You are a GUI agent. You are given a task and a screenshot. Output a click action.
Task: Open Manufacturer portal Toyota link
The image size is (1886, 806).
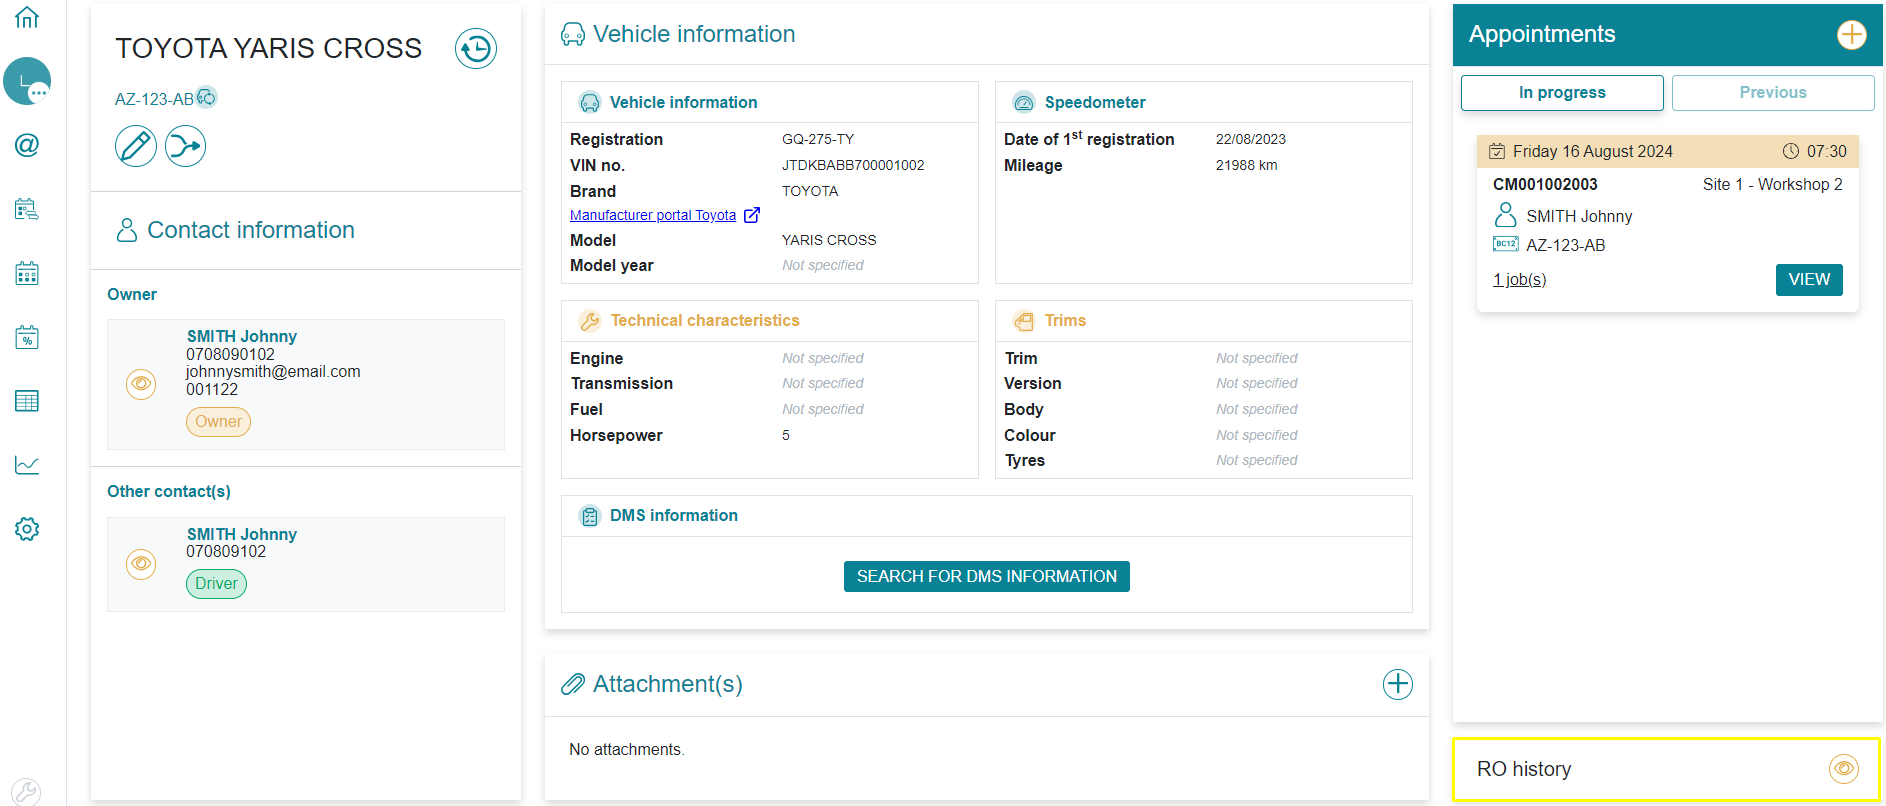click(x=653, y=215)
